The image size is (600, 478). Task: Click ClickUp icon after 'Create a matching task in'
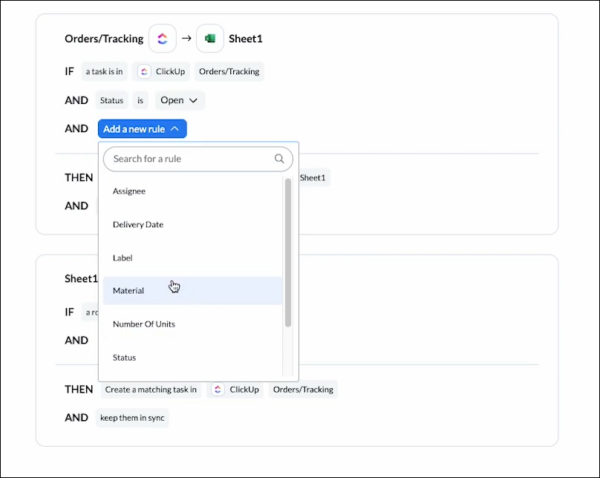[218, 388]
